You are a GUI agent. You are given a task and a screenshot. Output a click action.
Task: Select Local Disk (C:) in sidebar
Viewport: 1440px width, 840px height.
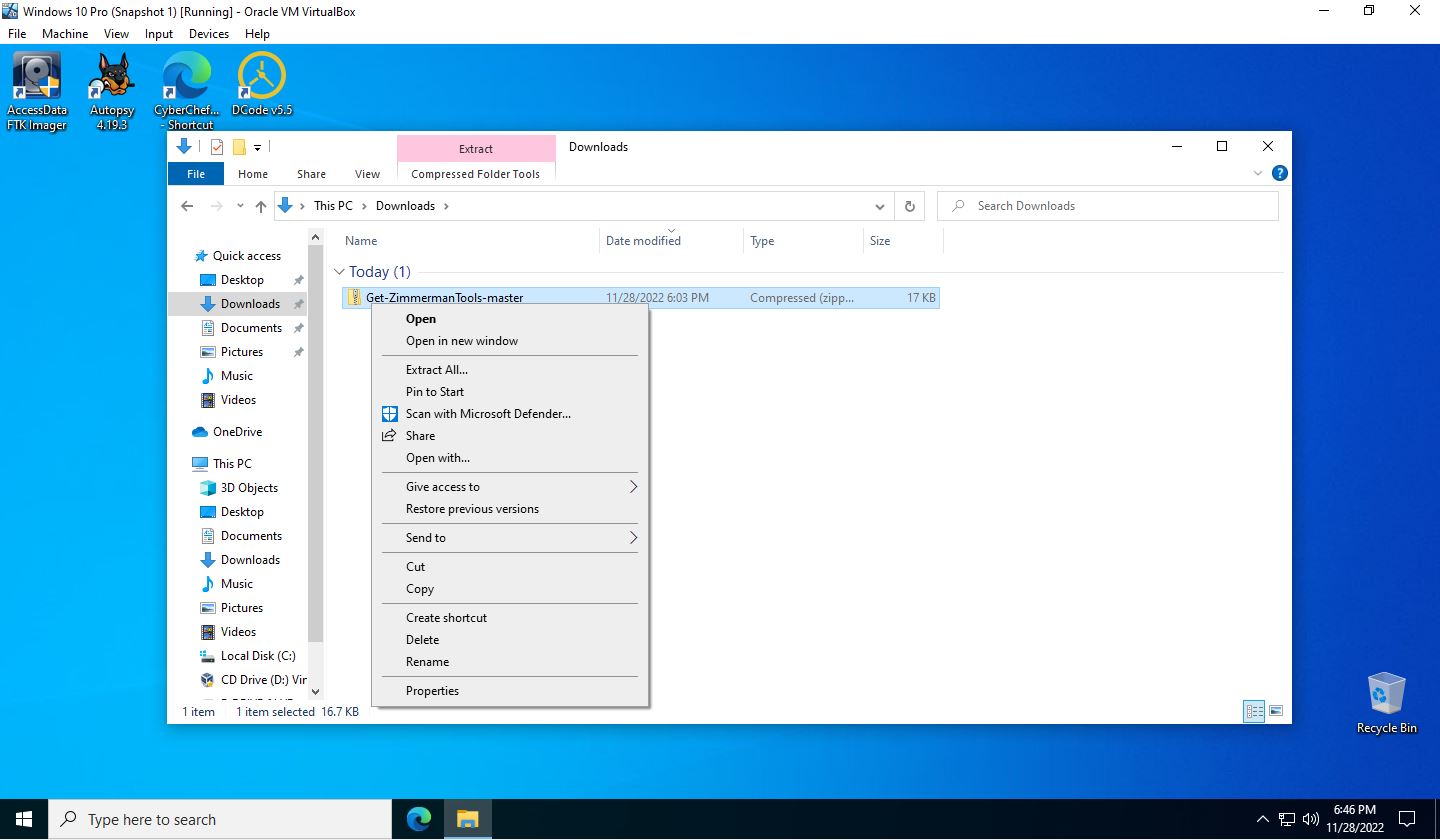point(258,656)
